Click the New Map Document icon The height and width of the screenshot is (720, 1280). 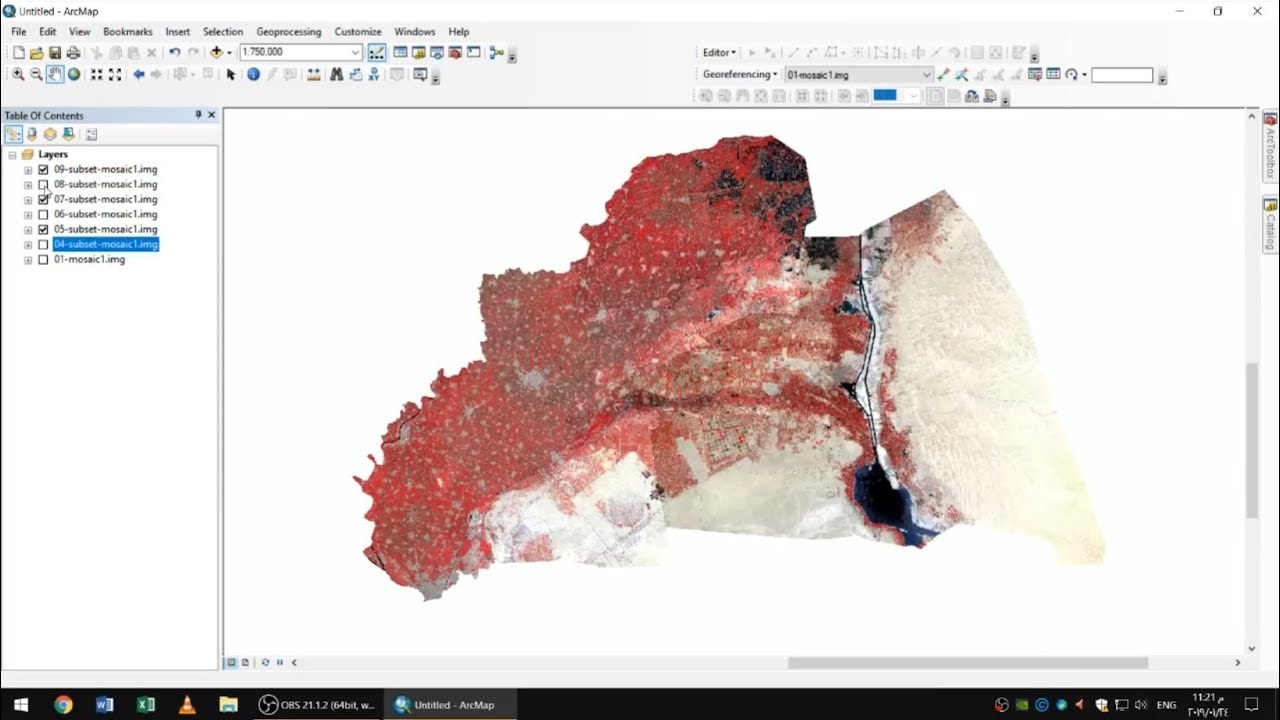[19, 52]
